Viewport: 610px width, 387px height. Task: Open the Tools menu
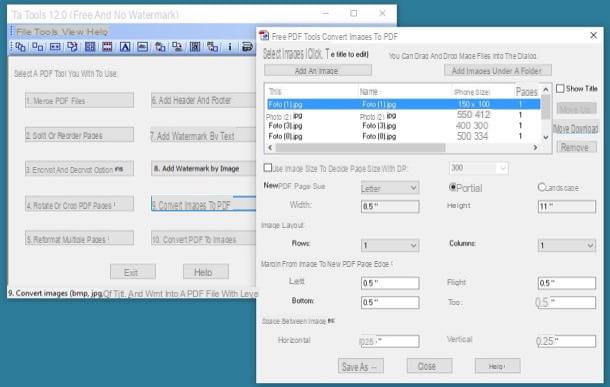45,32
